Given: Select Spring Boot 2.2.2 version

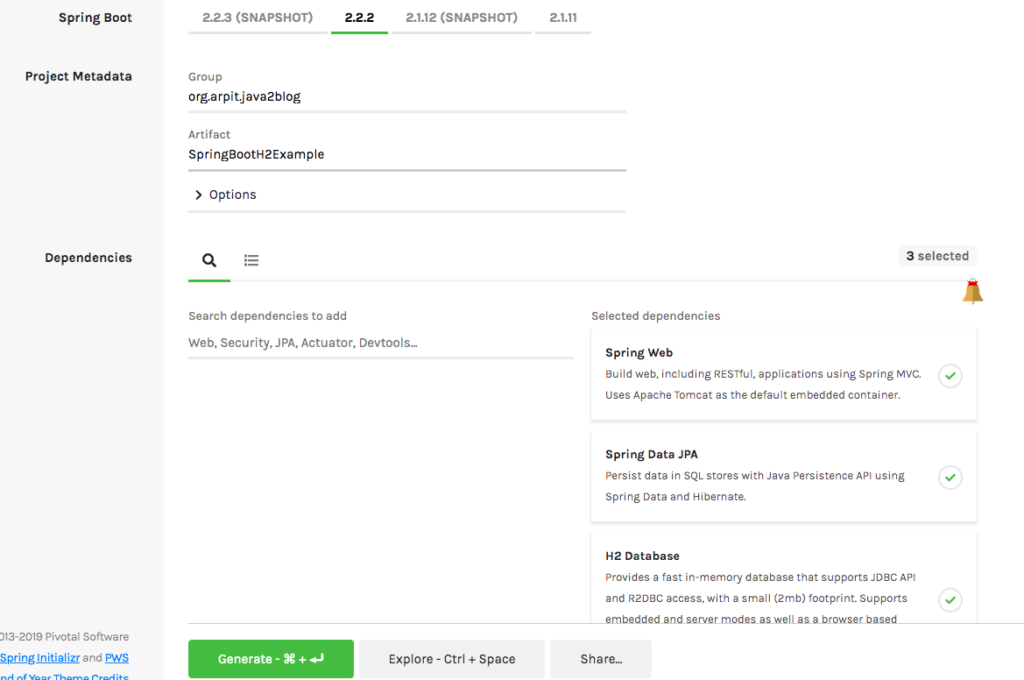Looking at the screenshot, I should tap(359, 18).
